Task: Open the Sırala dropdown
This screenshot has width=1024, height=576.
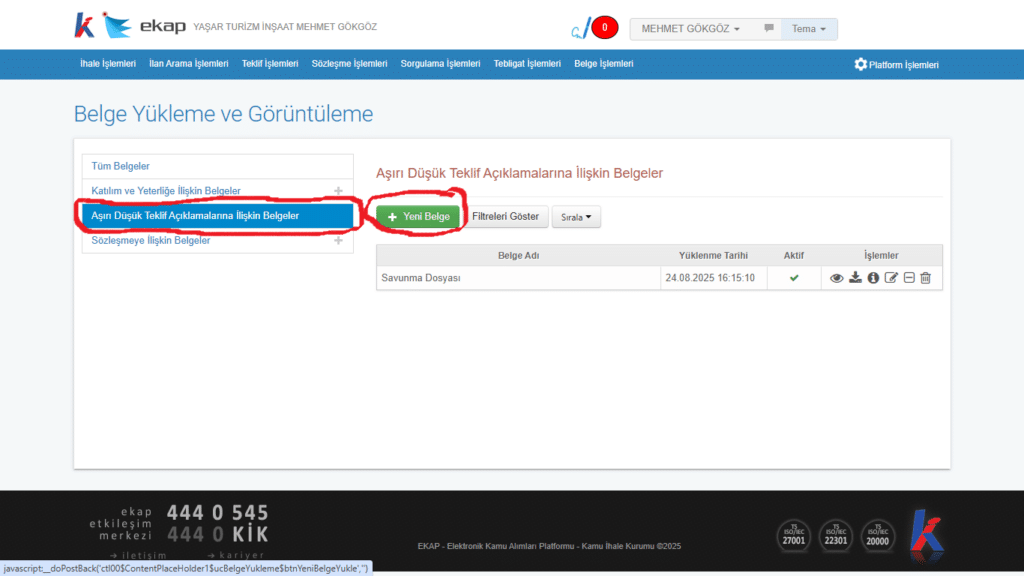Action: 575,216
